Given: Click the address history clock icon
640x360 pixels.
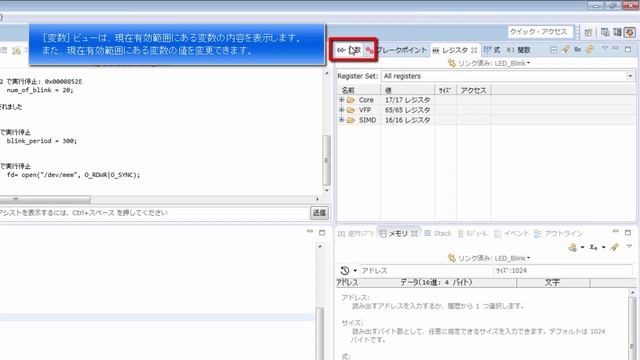Looking at the screenshot, I should coord(344,270).
